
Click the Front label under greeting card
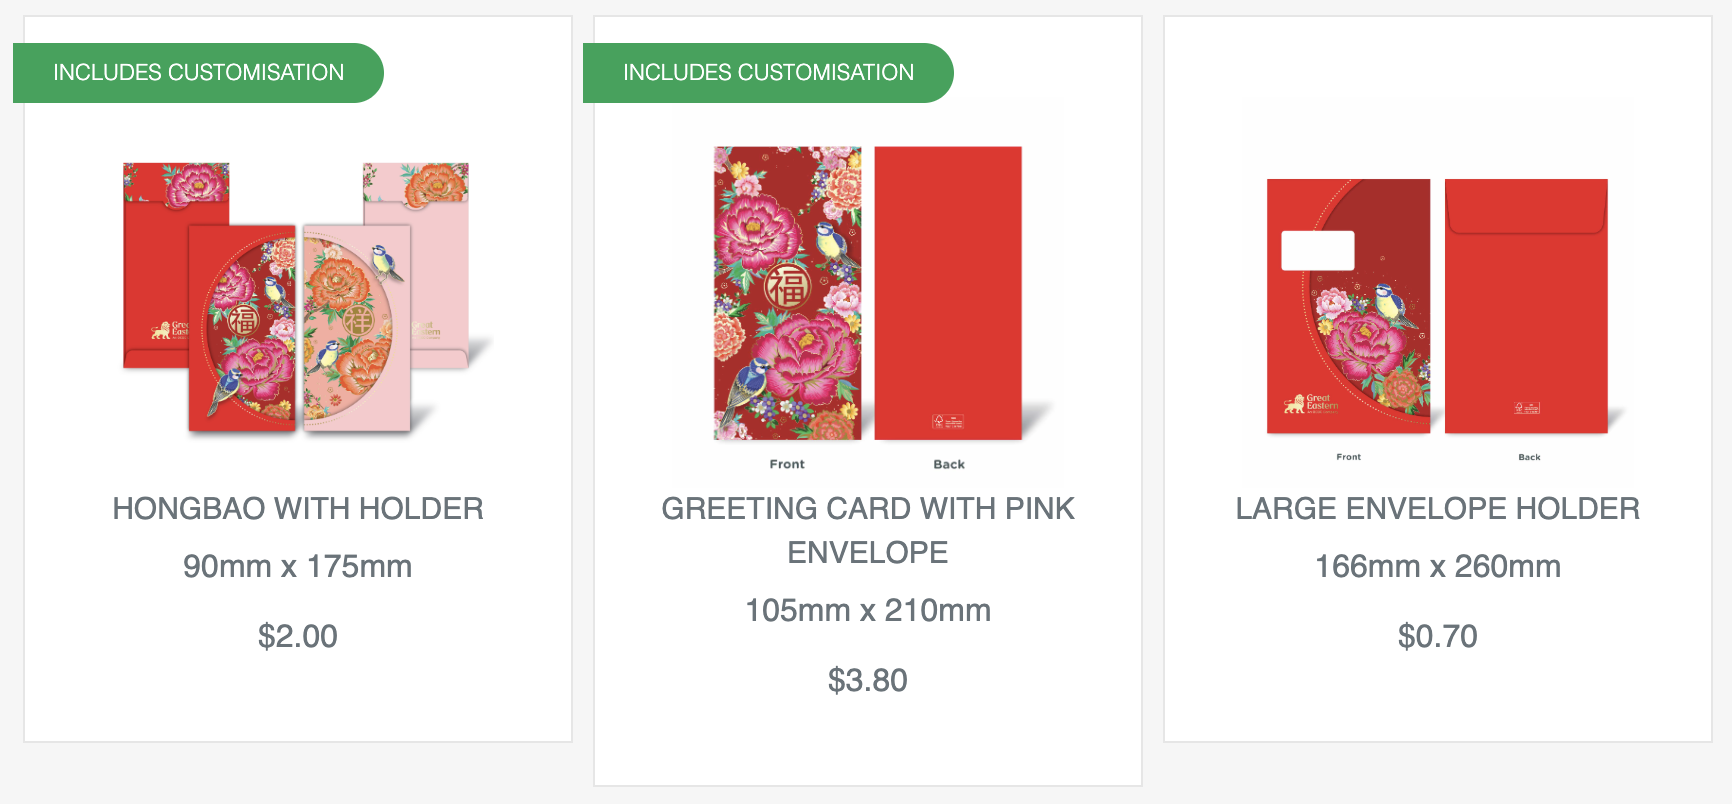[787, 464]
